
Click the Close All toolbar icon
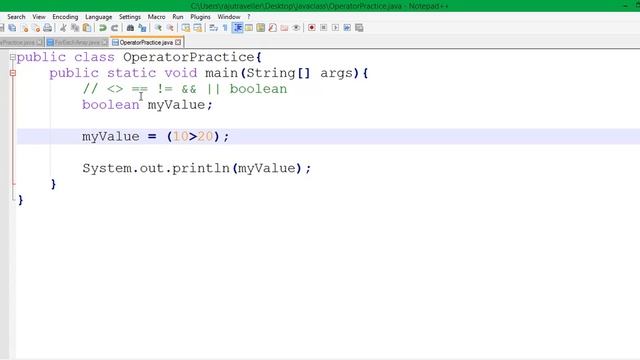coord(36,28)
